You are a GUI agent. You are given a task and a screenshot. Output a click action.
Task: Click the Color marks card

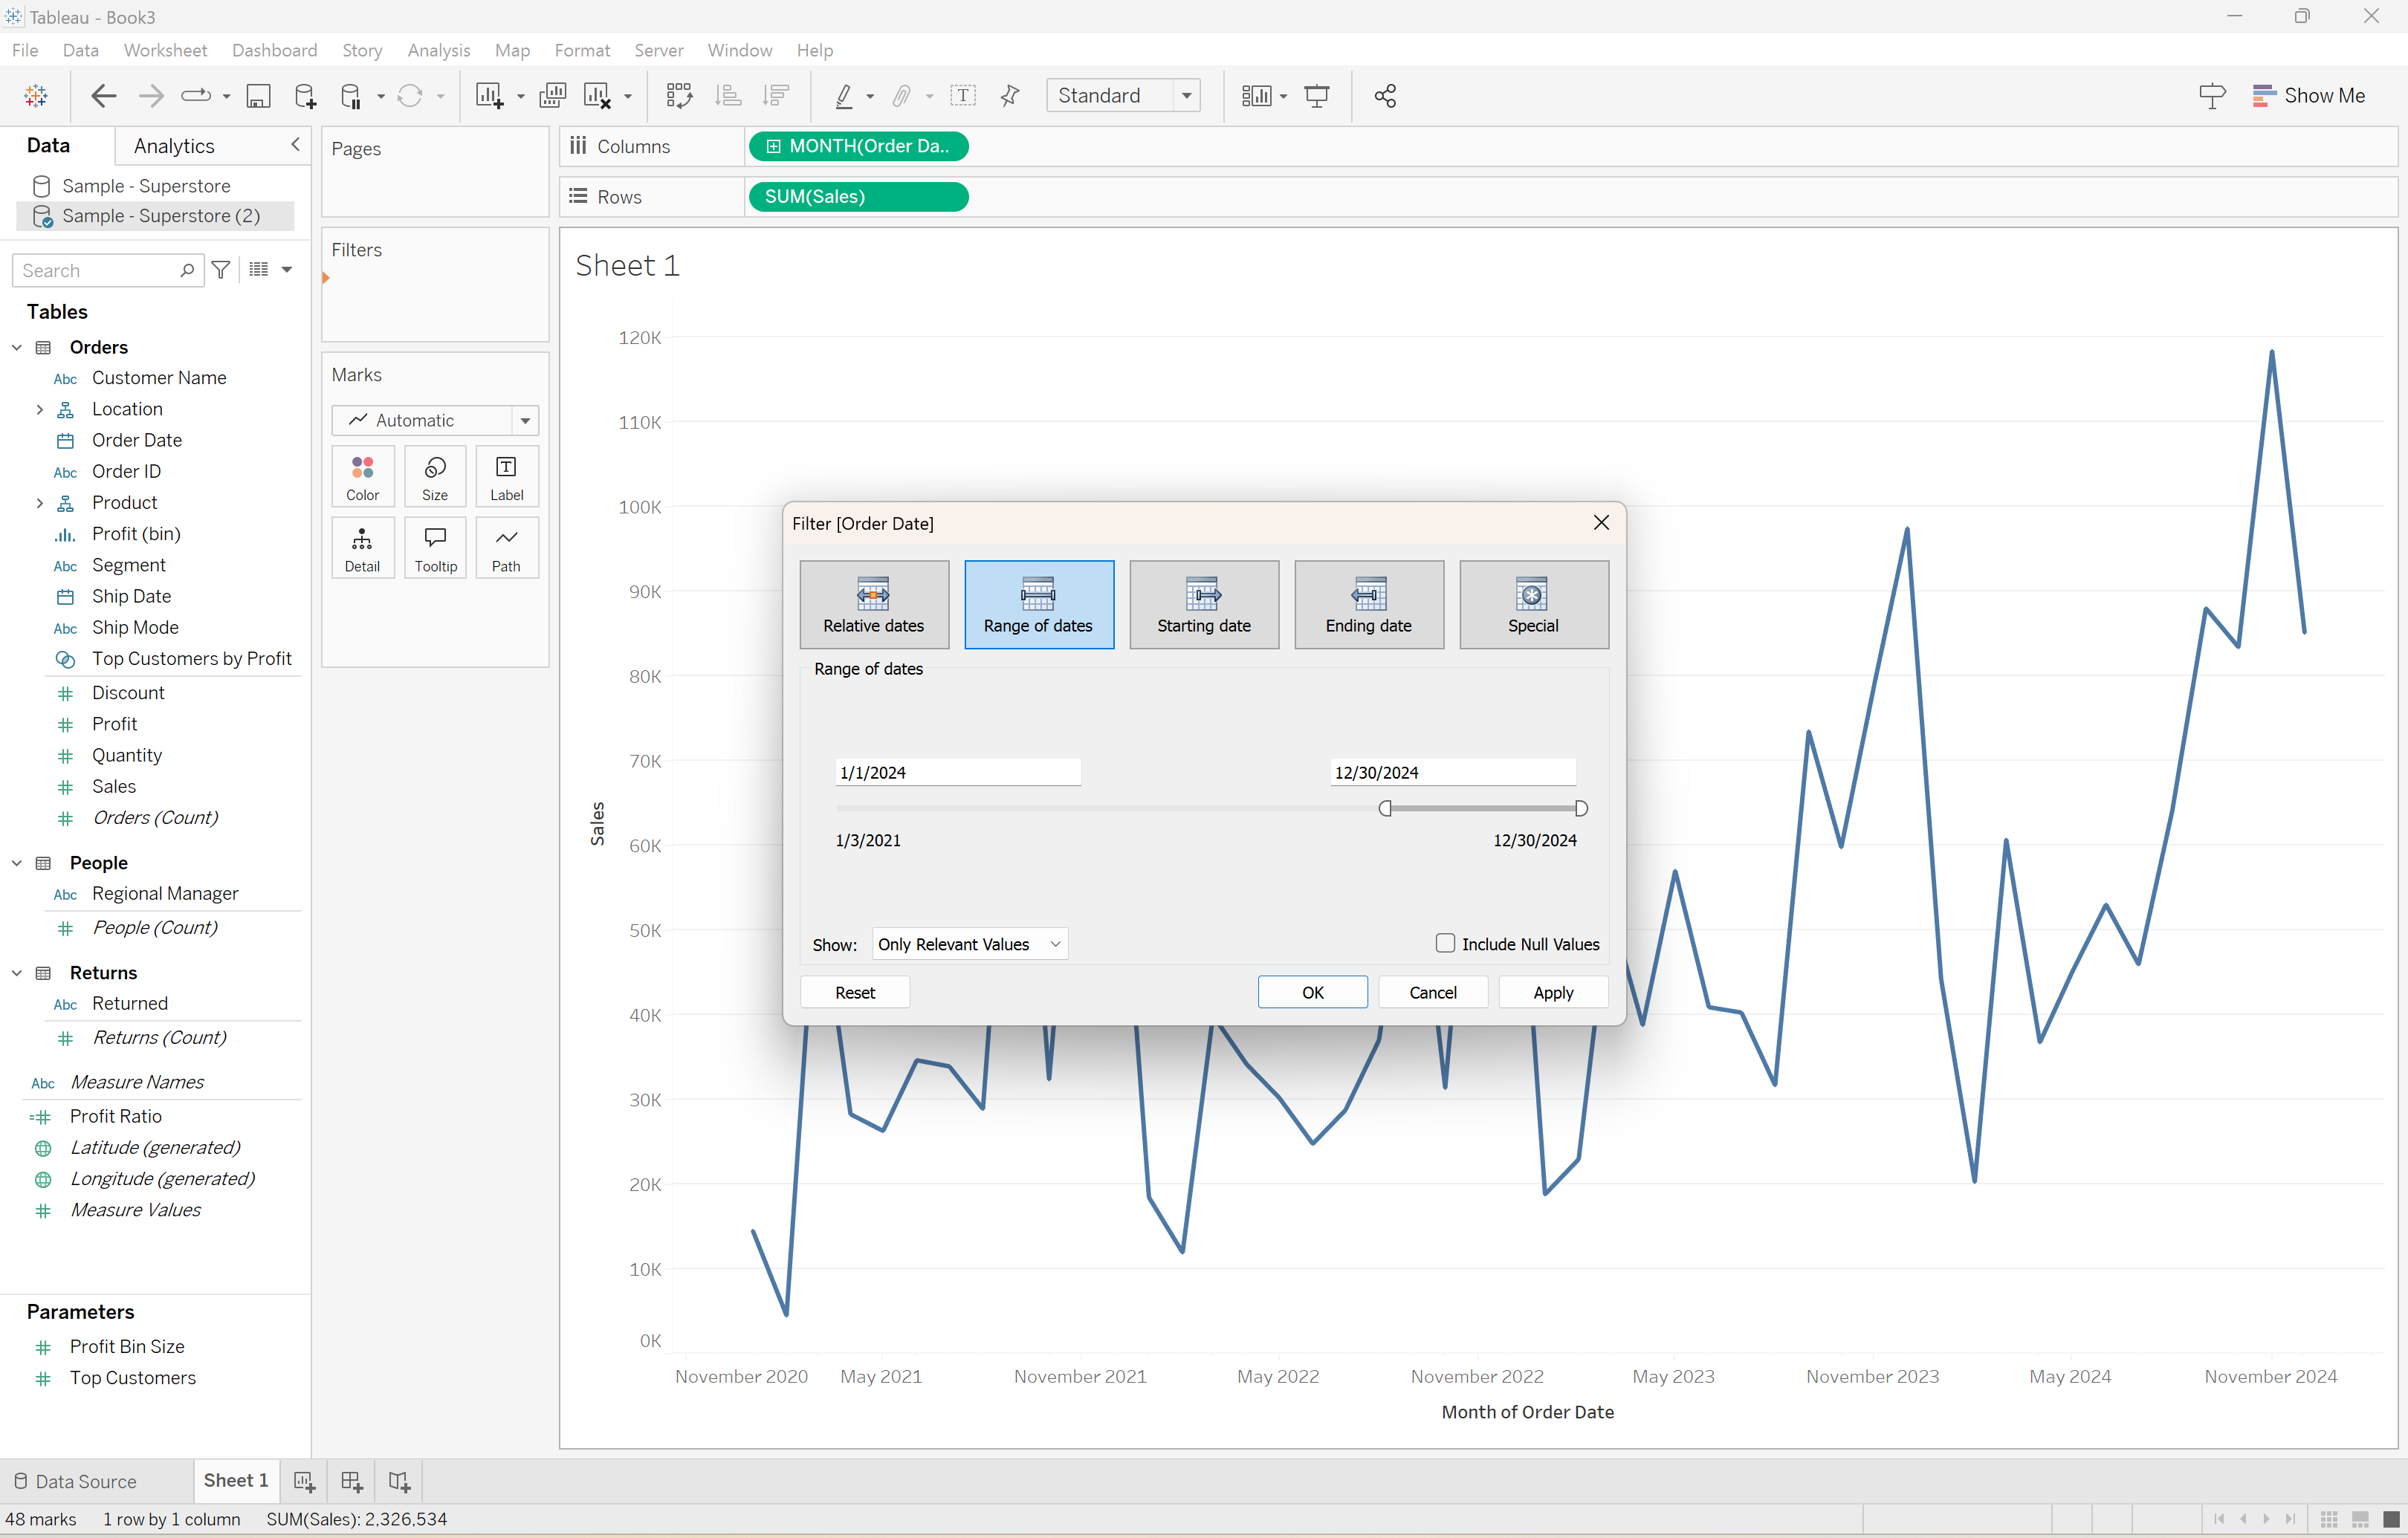coord(363,477)
